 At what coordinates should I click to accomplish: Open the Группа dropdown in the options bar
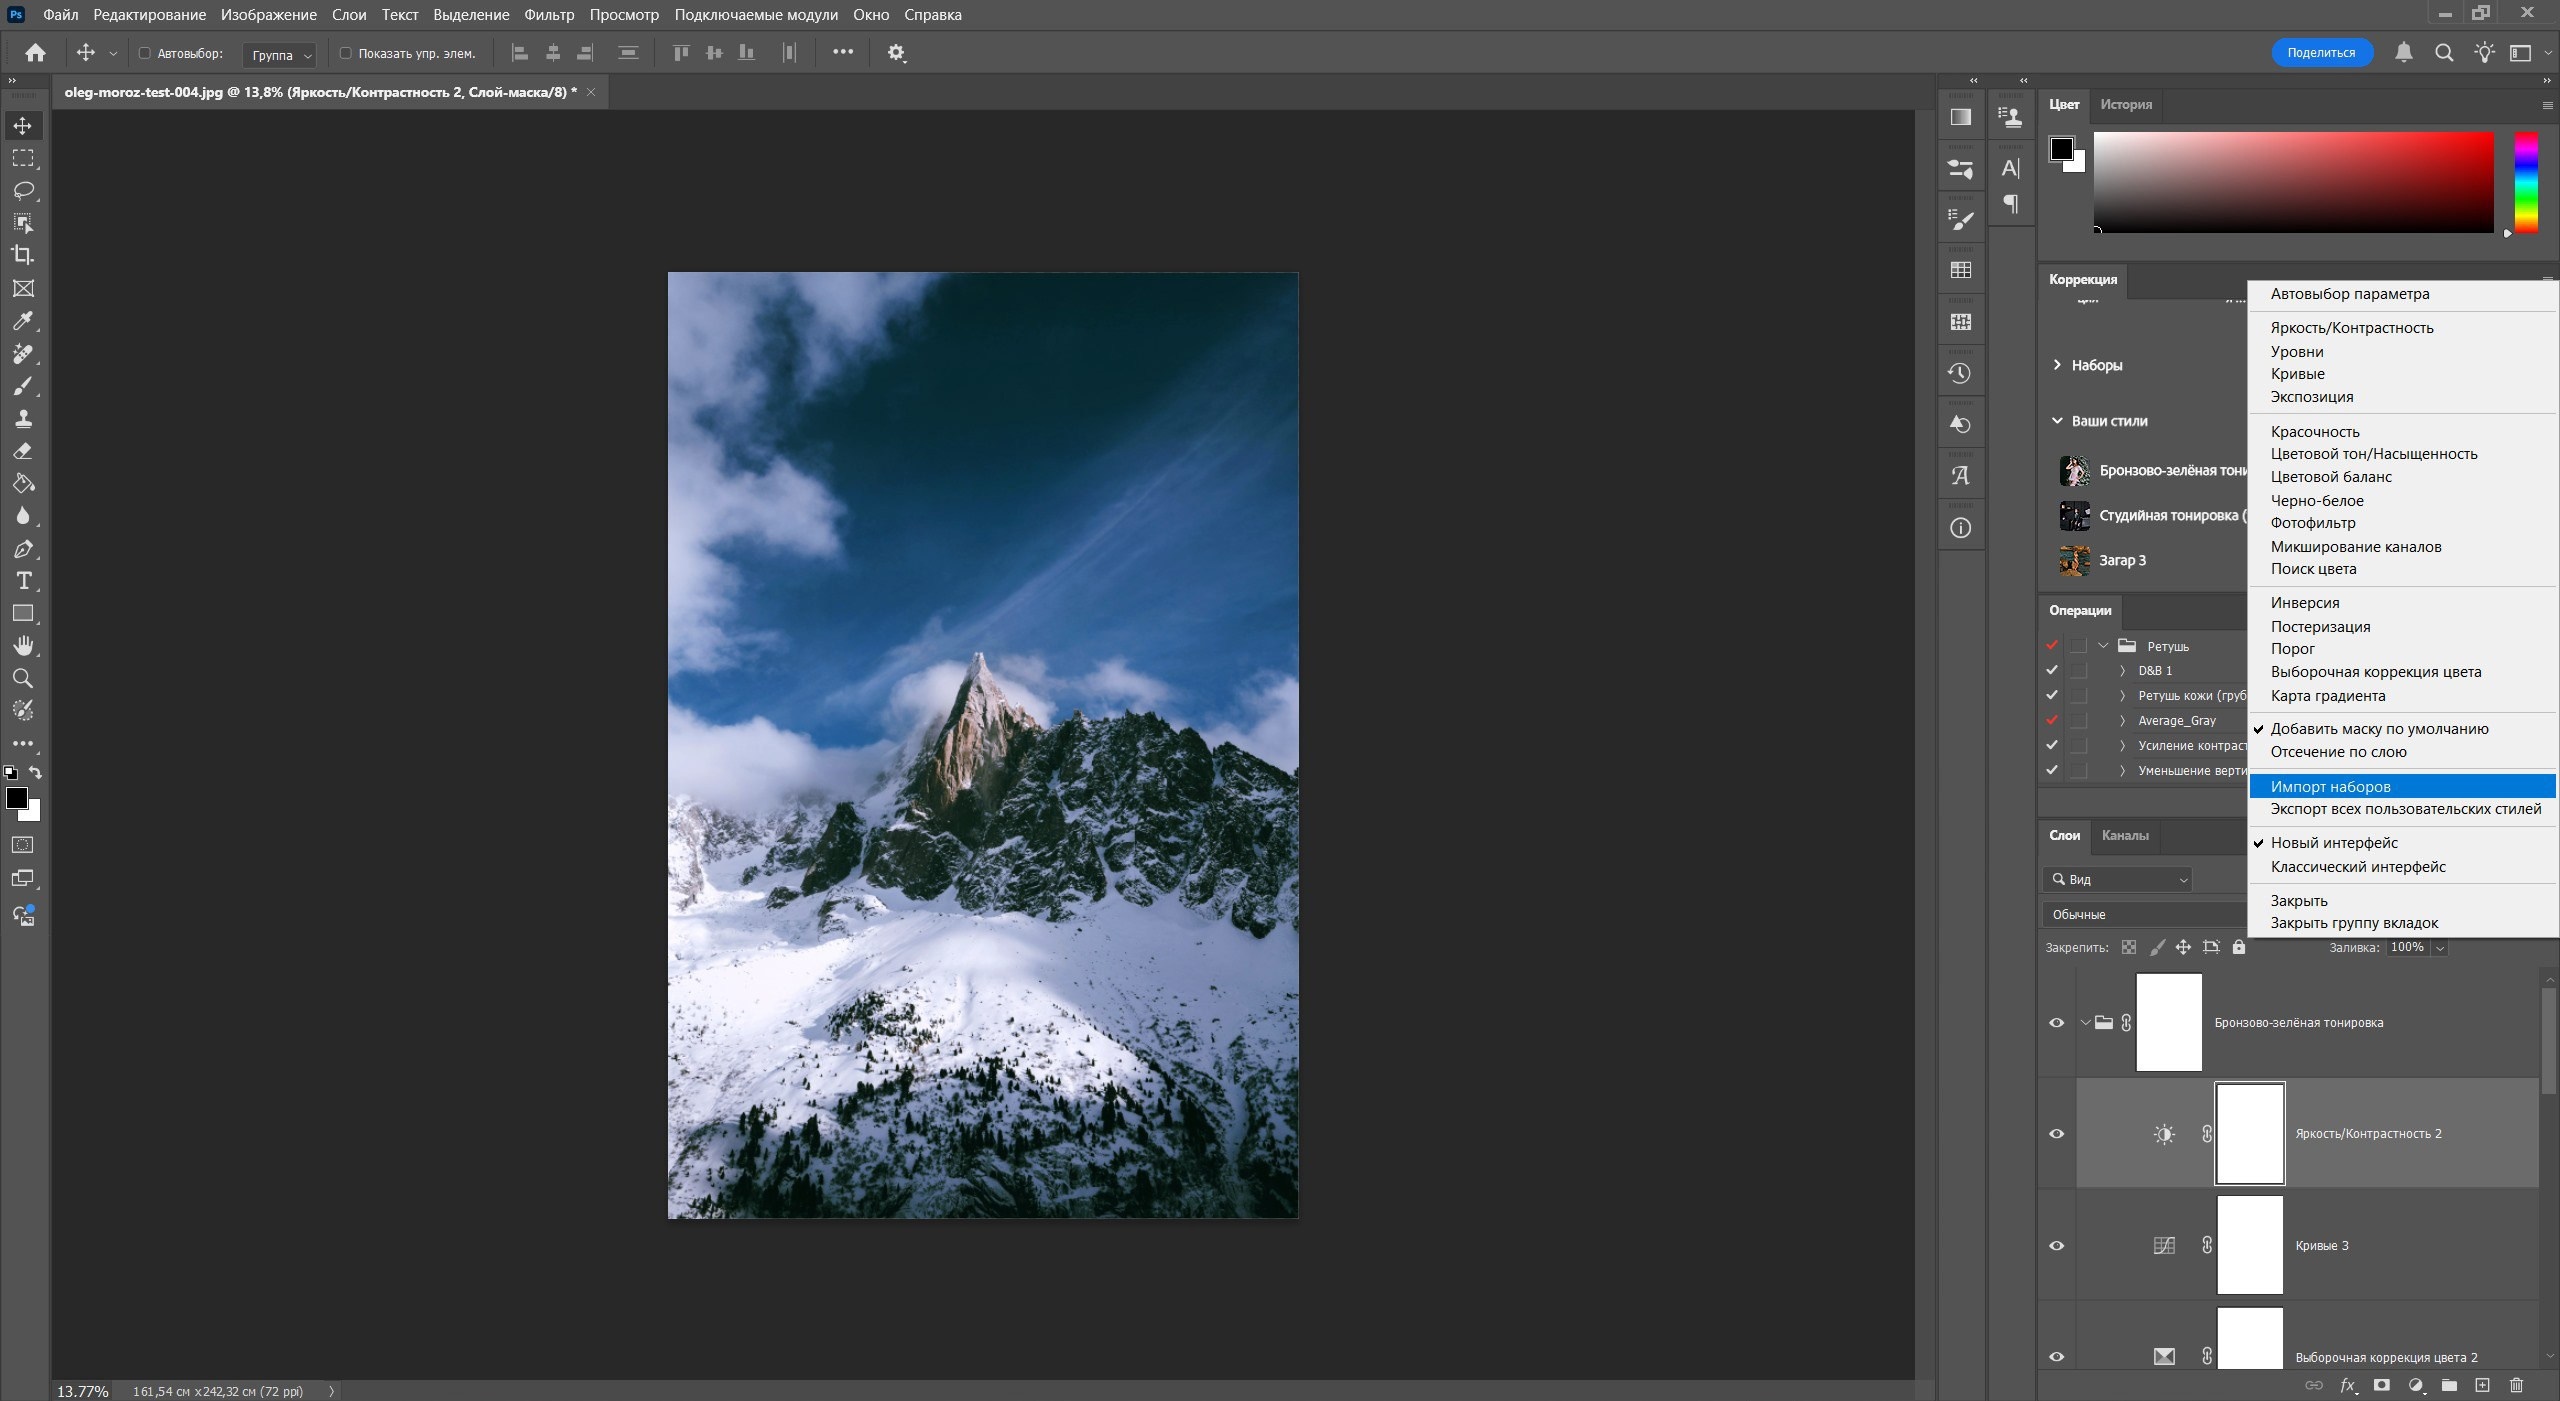(x=278, y=55)
